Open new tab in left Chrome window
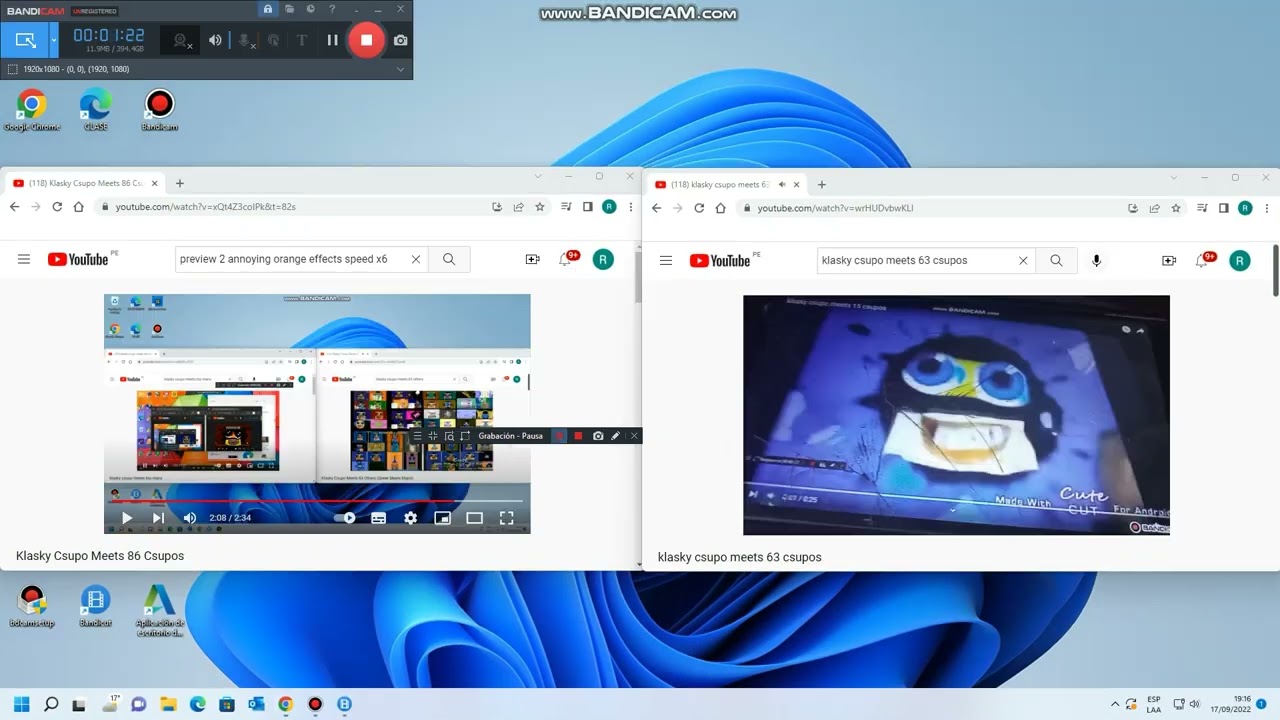Image resolution: width=1280 pixels, height=720 pixels. 180,183
